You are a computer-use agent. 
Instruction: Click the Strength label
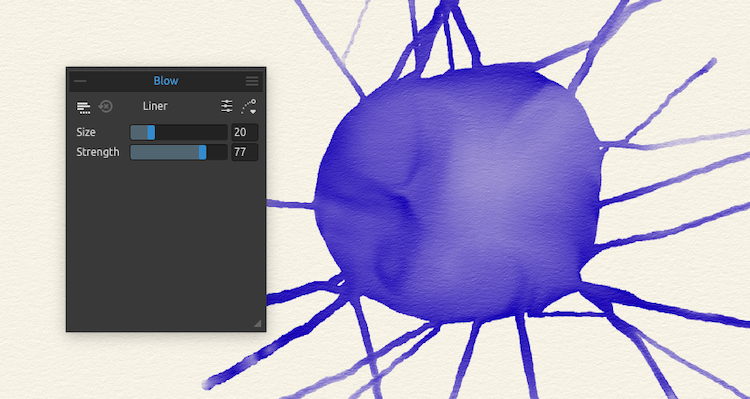tap(98, 152)
